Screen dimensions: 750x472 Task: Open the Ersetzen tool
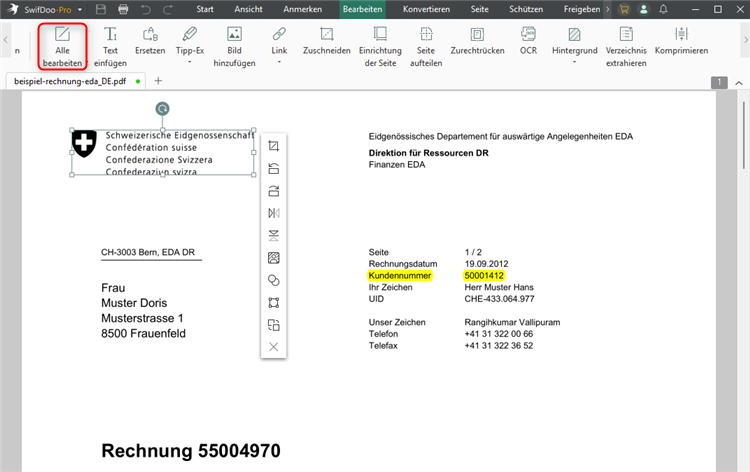(150, 41)
